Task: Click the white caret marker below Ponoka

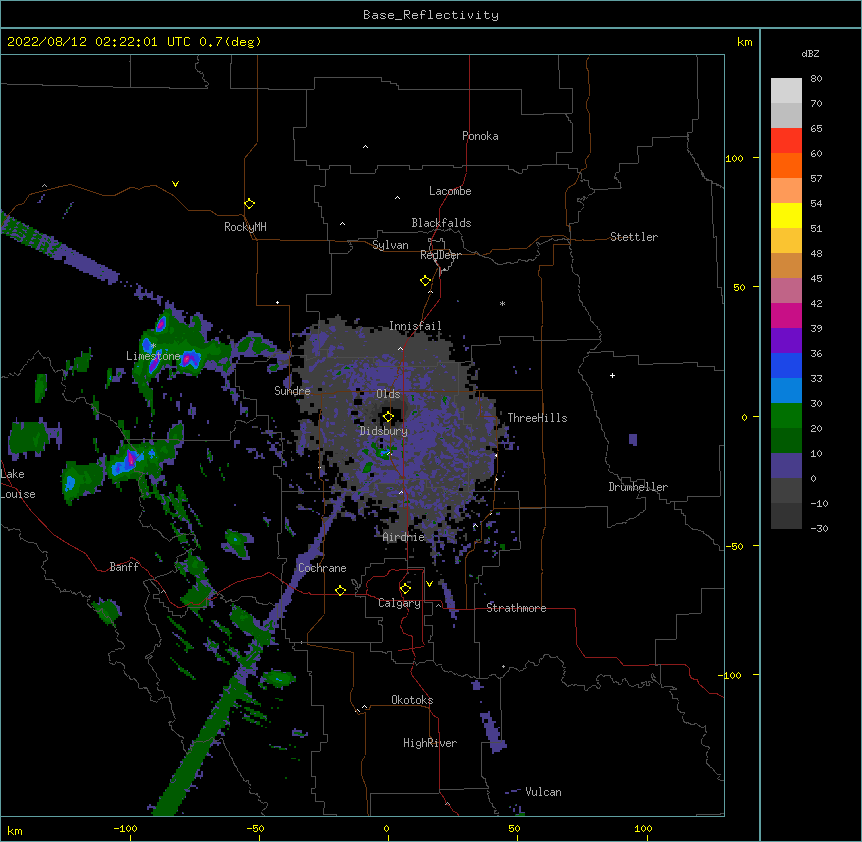Action: [x=366, y=147]
